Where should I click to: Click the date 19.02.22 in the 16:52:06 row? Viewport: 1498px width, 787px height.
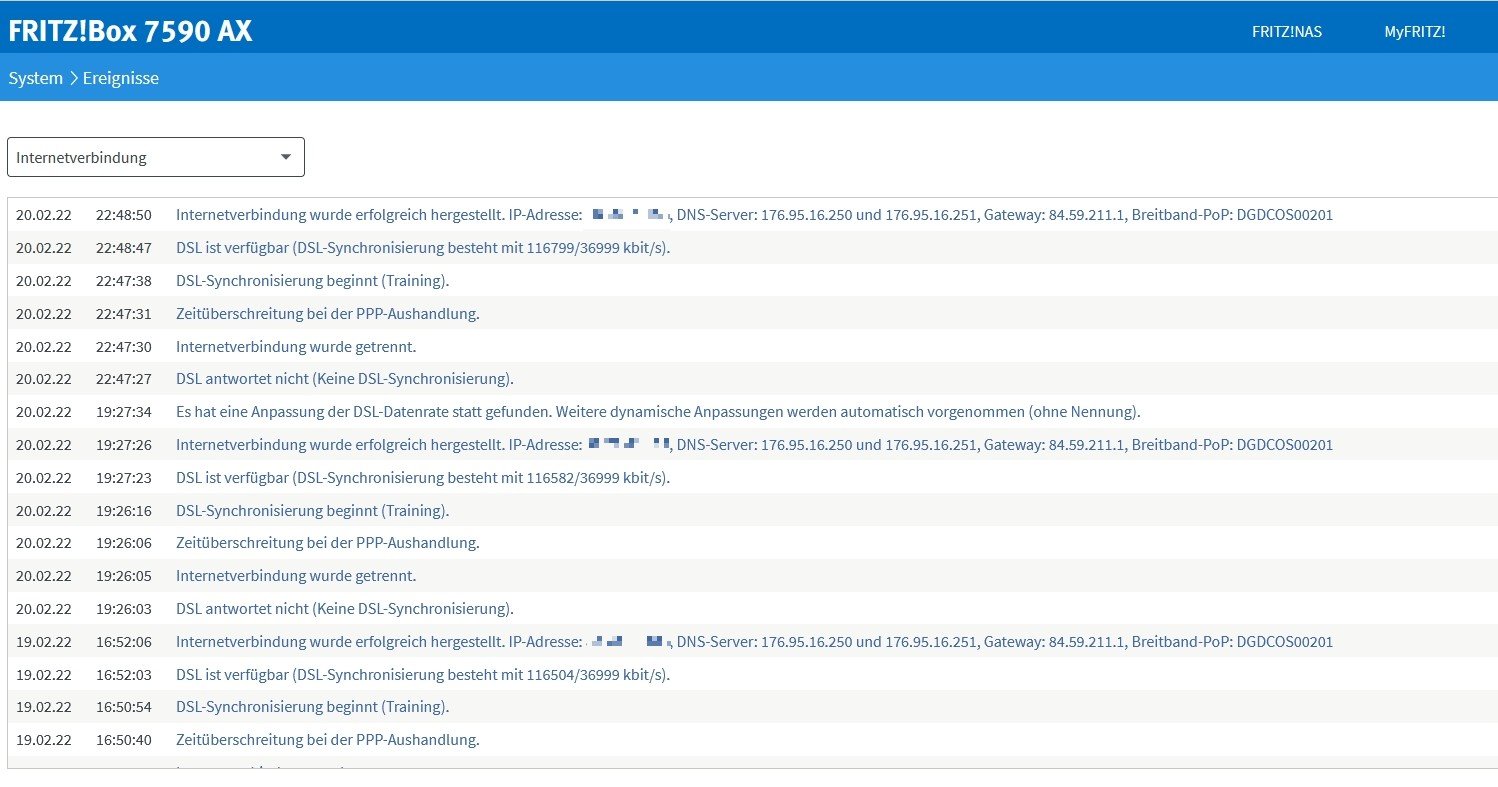pyautogui.click(x=44, y=642)
